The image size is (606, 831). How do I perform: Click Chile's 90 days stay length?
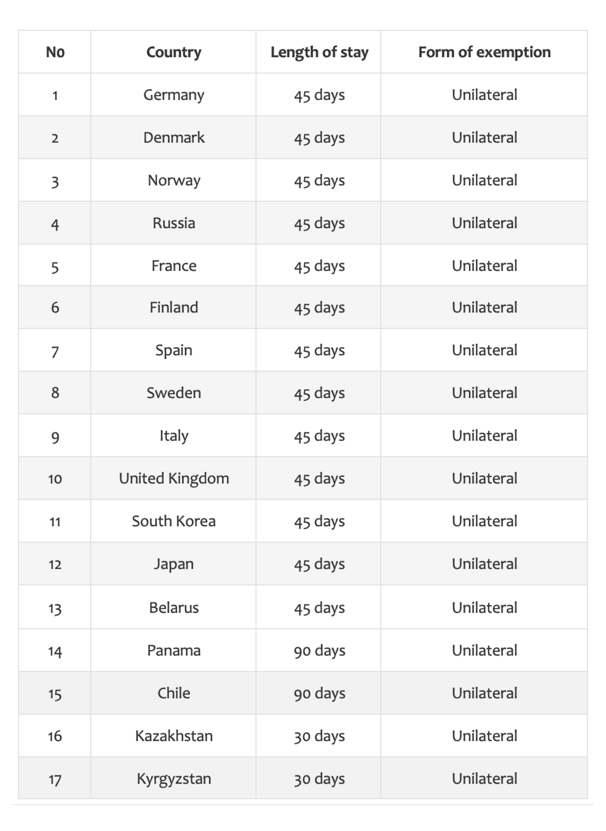[x=319, y=694]
